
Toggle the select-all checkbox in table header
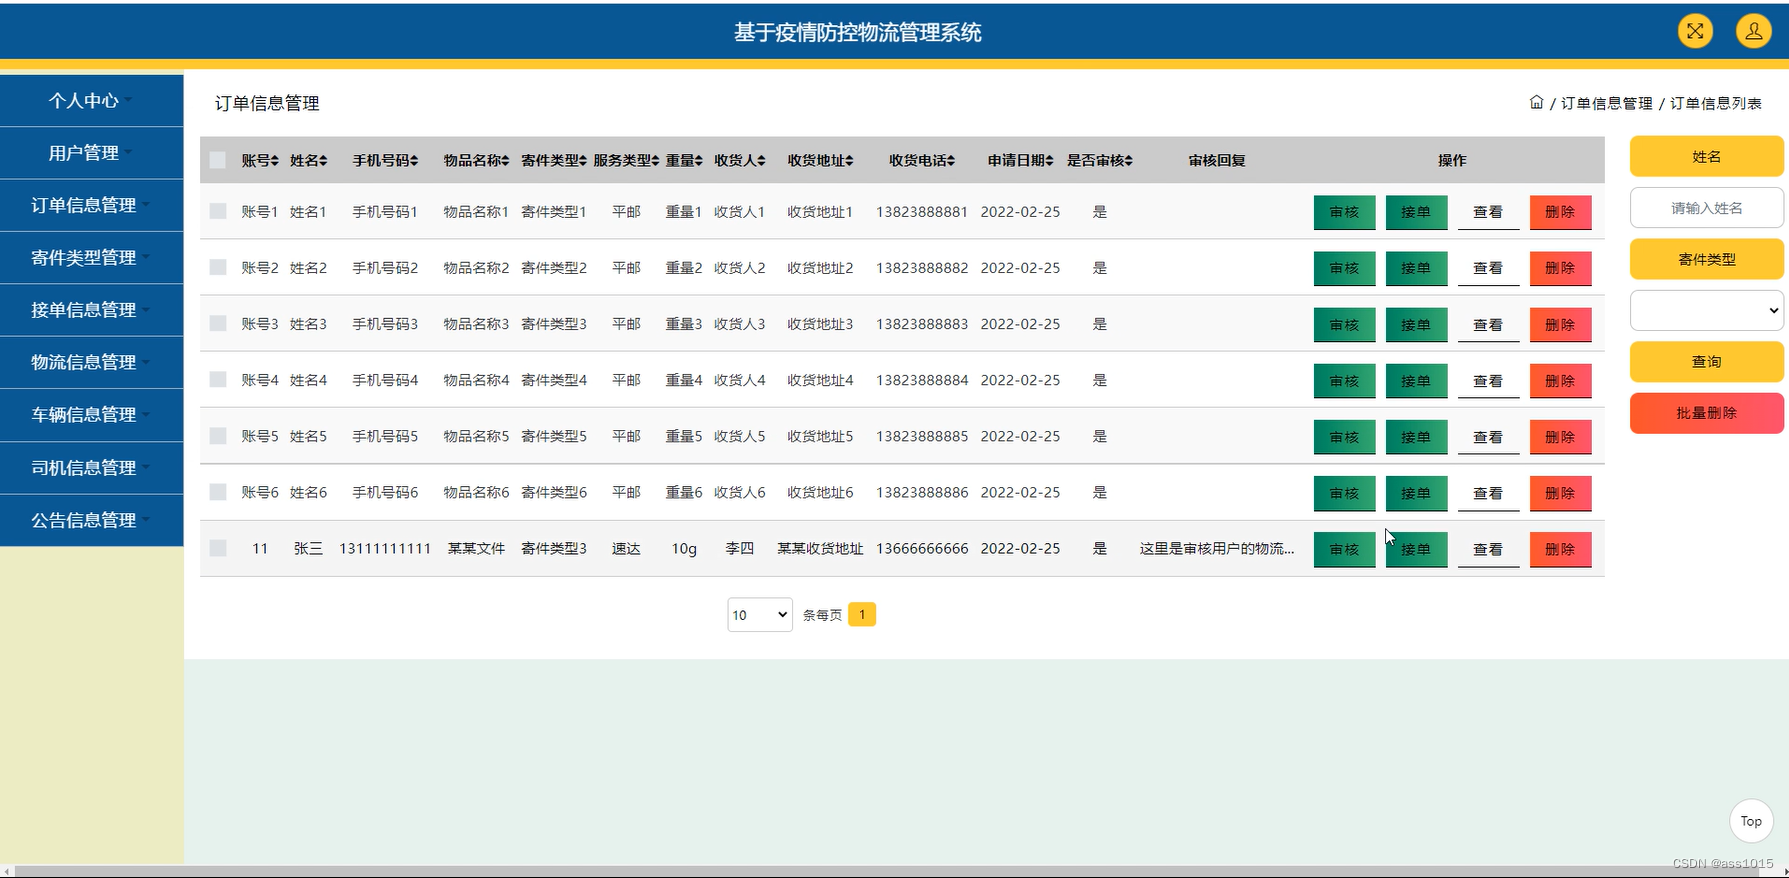point(217,160)
